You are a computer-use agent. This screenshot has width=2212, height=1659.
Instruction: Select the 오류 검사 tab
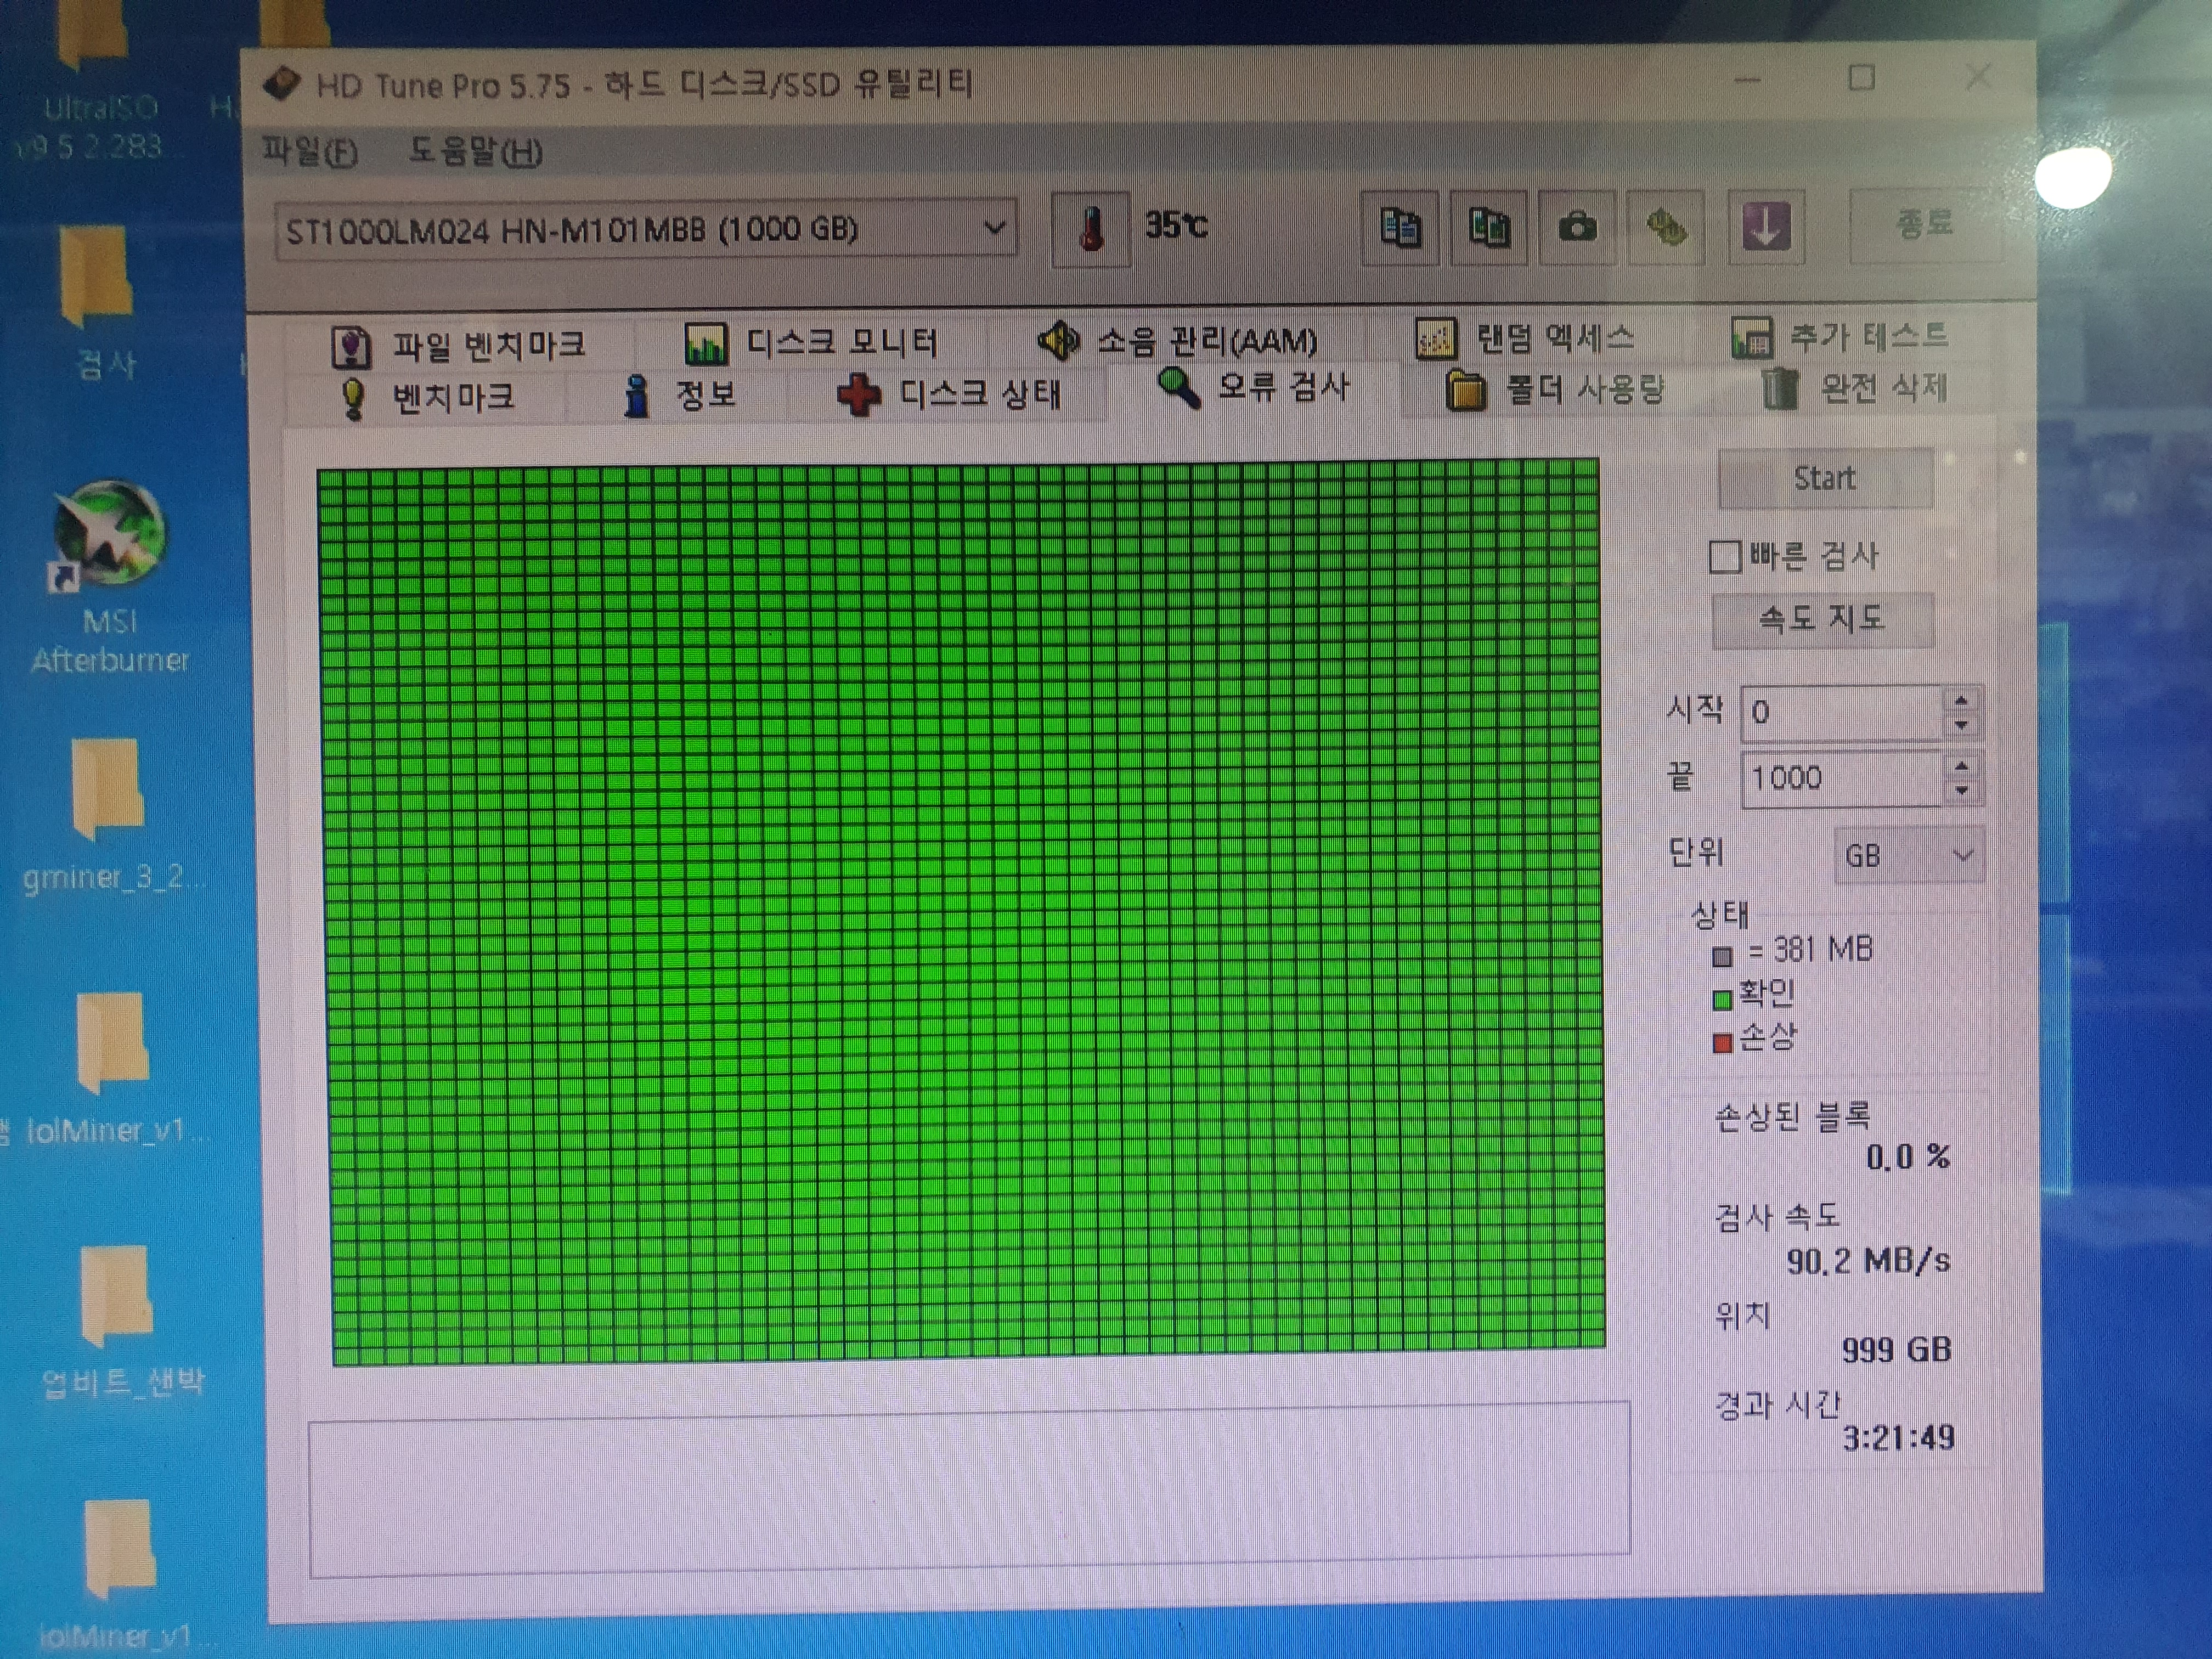[x=1254, y=387]
